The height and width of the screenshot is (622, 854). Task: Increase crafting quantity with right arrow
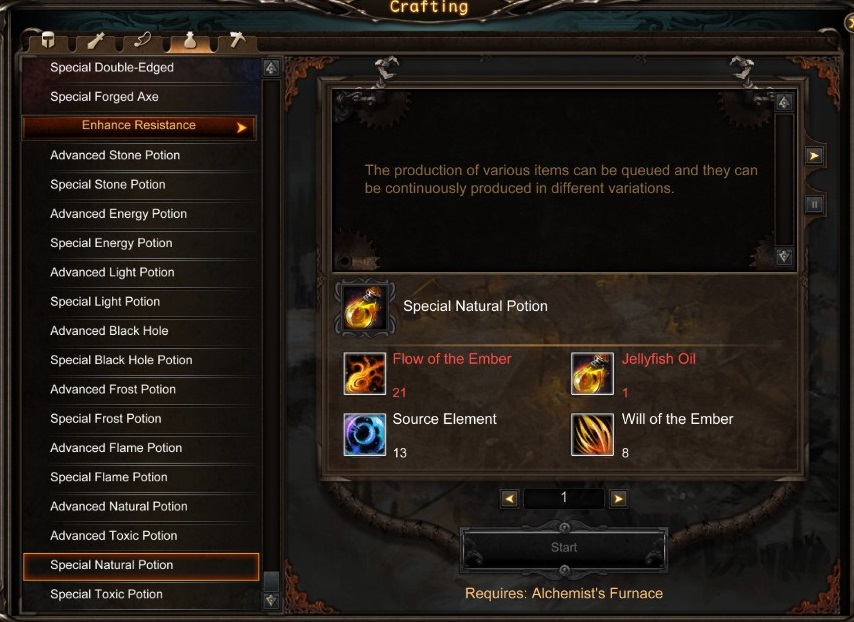point(618,498)
